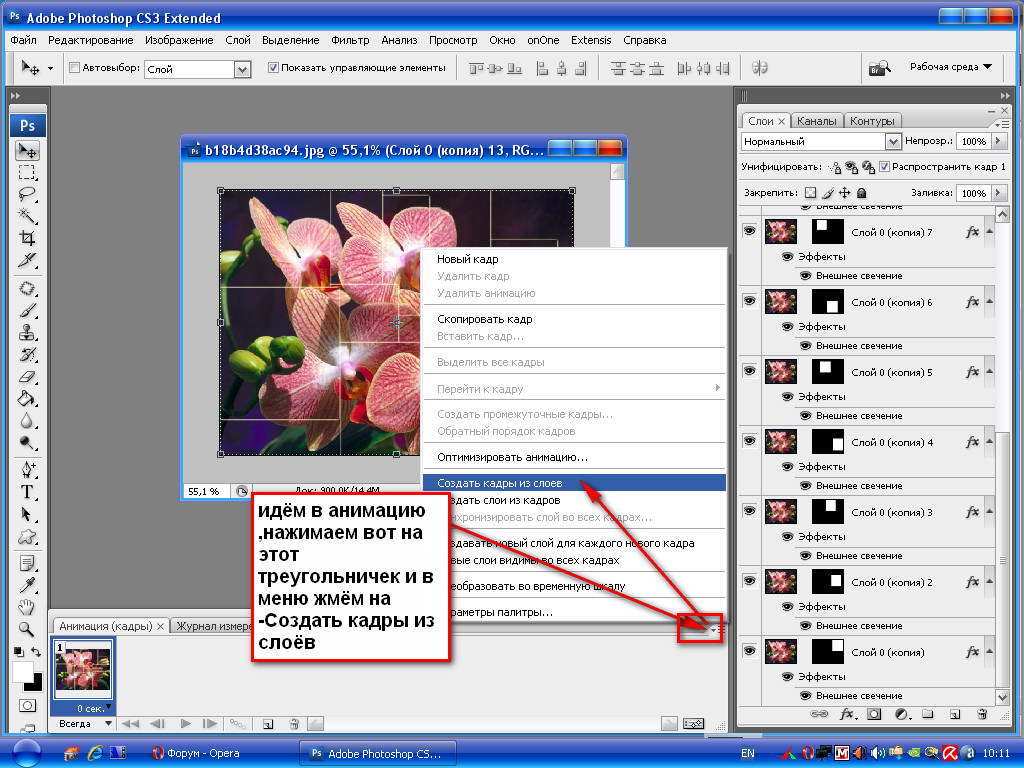Select the Notes tool
Image resolution: width=1024 pixels, height=768 pixels.
pyautogui.click(x=27, y=563)
